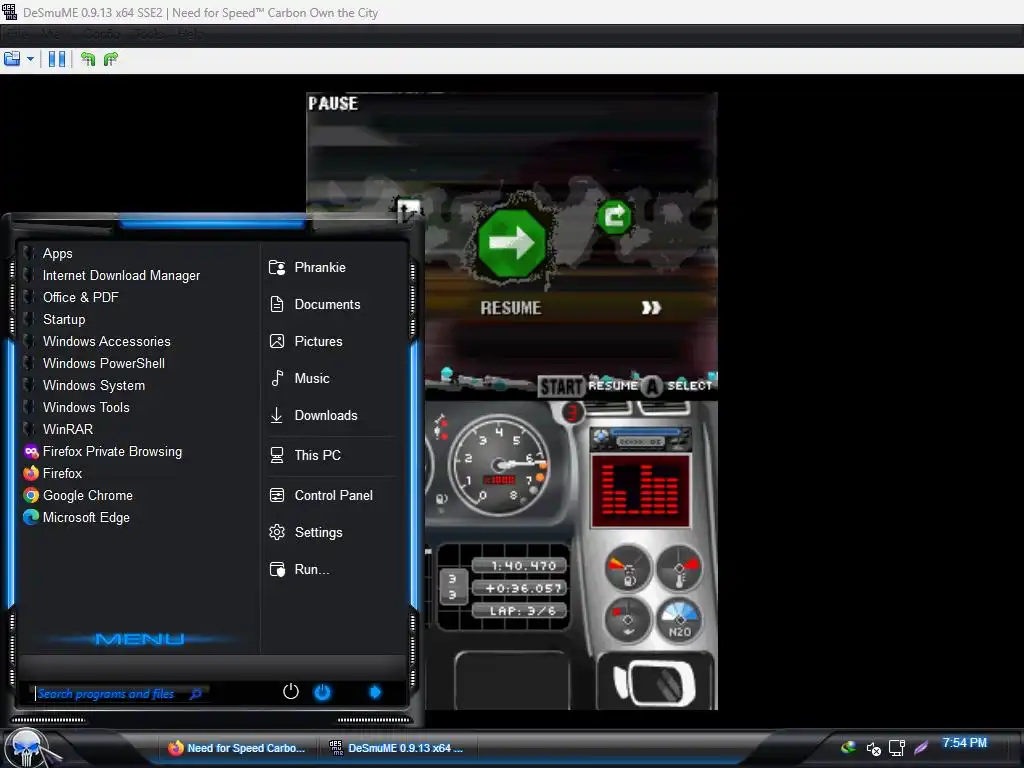The width and height of the screenshot is (1024, 768).
Task: Click the MENU label to show all programs
Action: point(139,639)
